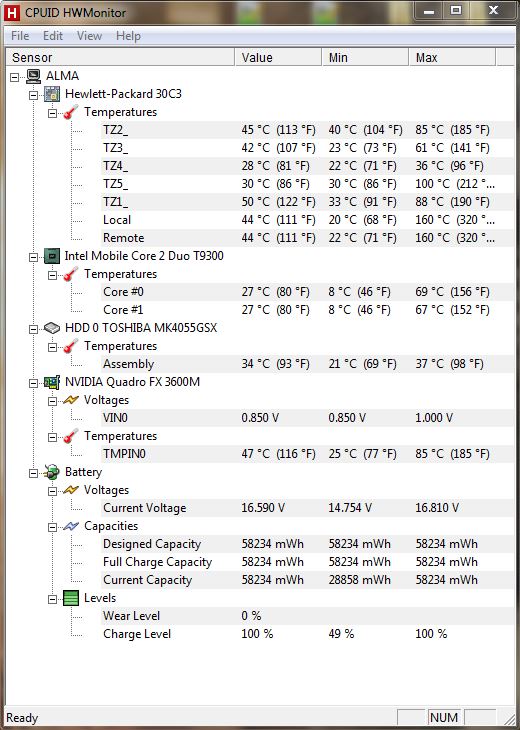Select the Hewlett-Packard 30C3 motherboard icon
Viewport: 520px width, 730px height.
52,94
